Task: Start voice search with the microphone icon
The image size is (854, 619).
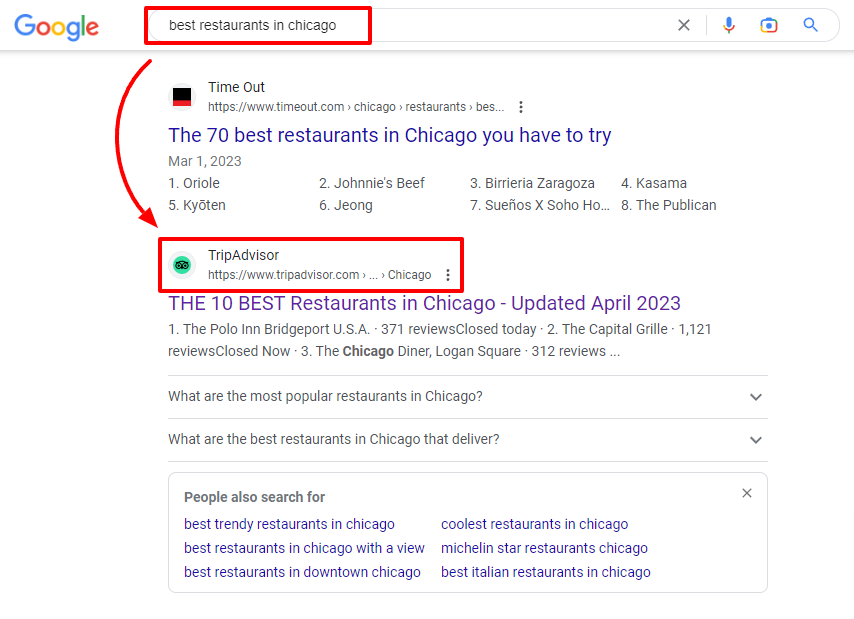Action: point(729,25)
